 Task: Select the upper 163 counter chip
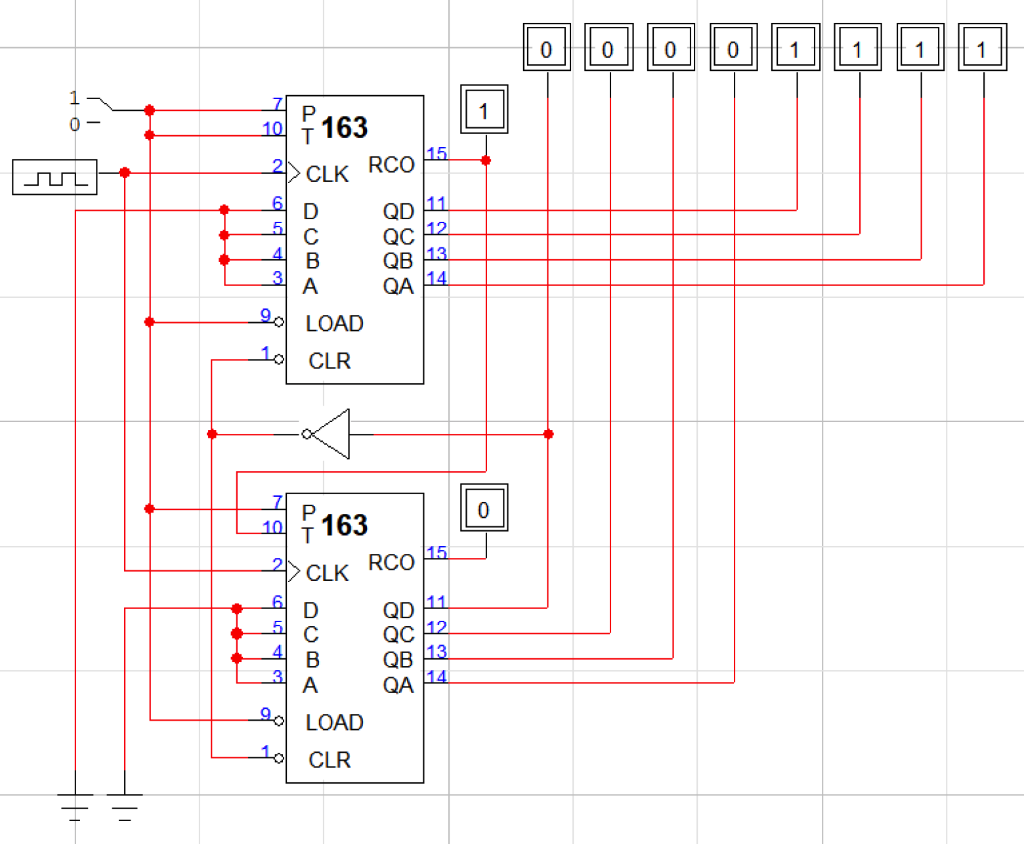(x=355, y=240)
